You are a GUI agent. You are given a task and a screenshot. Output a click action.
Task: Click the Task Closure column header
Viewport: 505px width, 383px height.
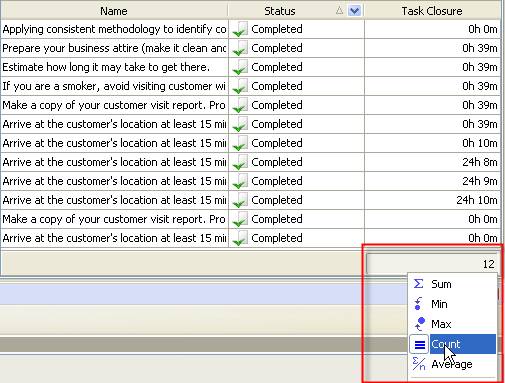[x=432, y=11]
